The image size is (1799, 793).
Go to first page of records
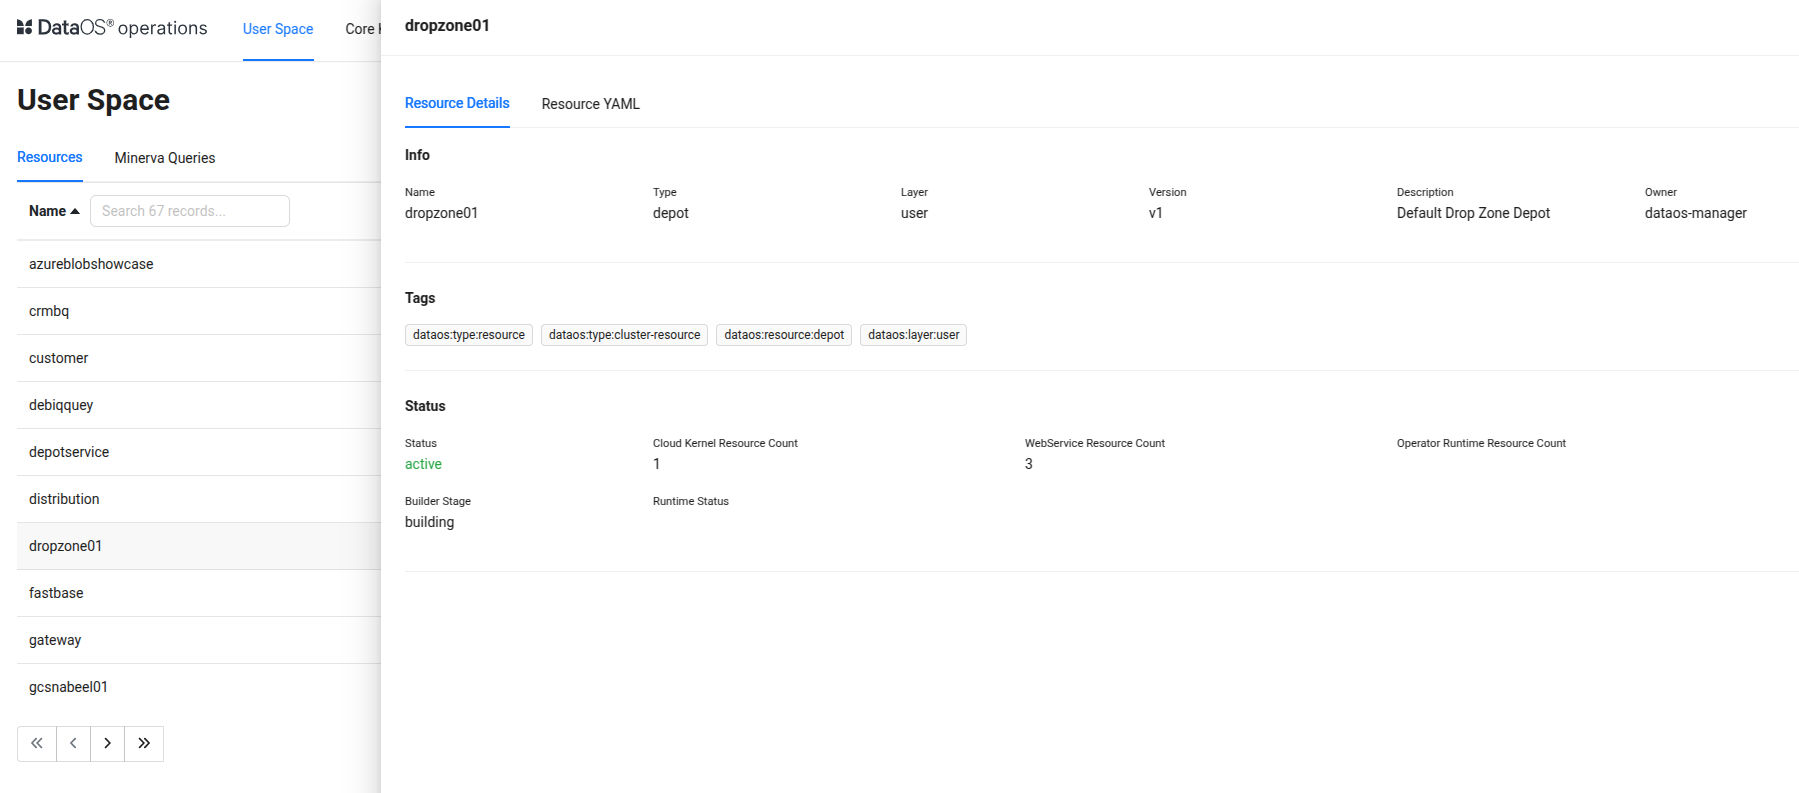coord(37,743)
